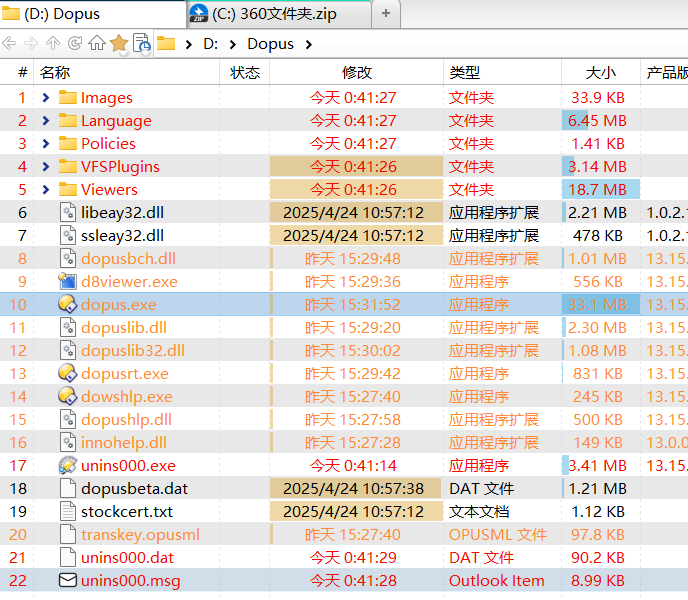Click the libeay32.dll file icon
The height and width of the screenshot is (600, 688).
(68, 212)
